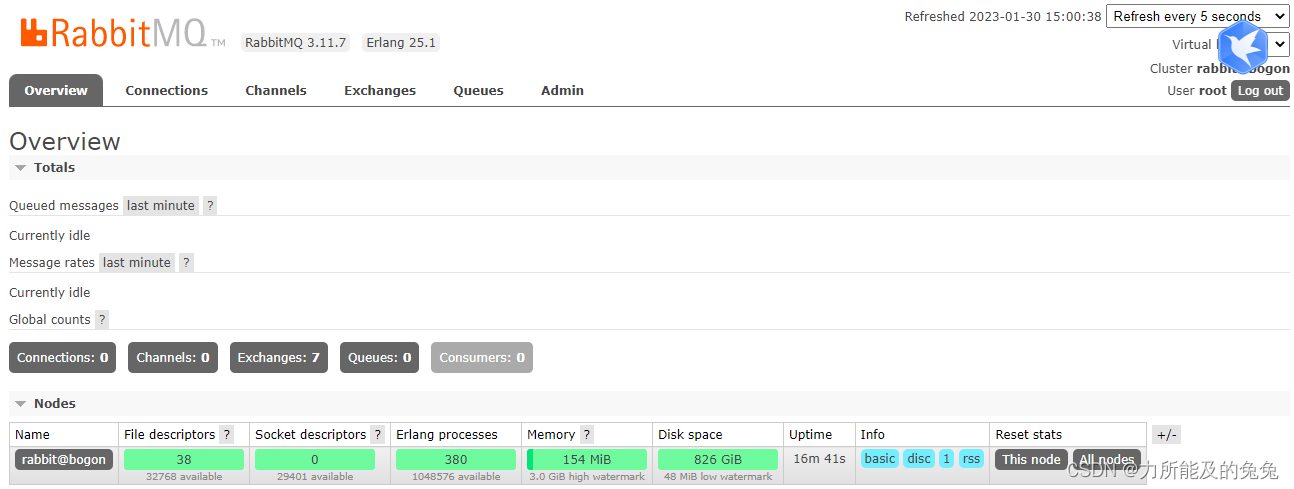
Task: Click the RabbitMQ 3.11.7 version label
Action: (x=296, y=42)
